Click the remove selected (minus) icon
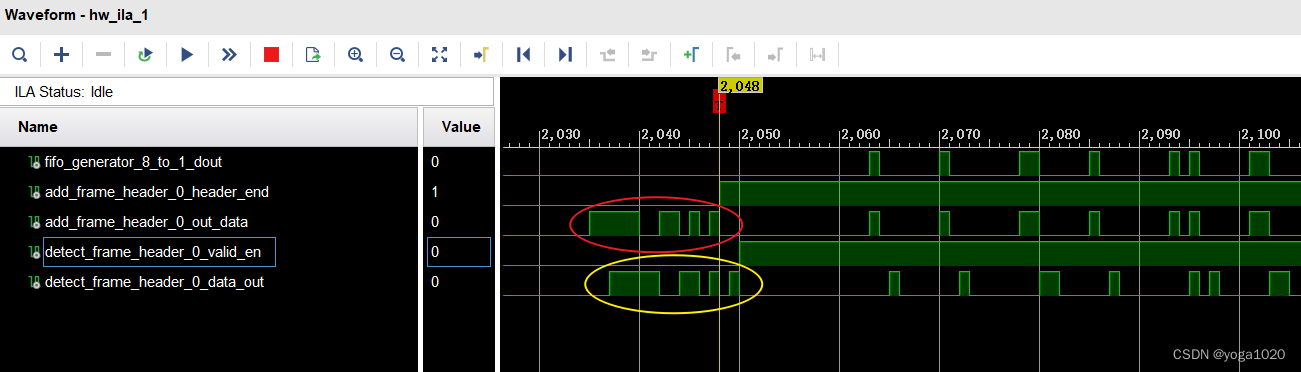 click(x=103, y=54)
